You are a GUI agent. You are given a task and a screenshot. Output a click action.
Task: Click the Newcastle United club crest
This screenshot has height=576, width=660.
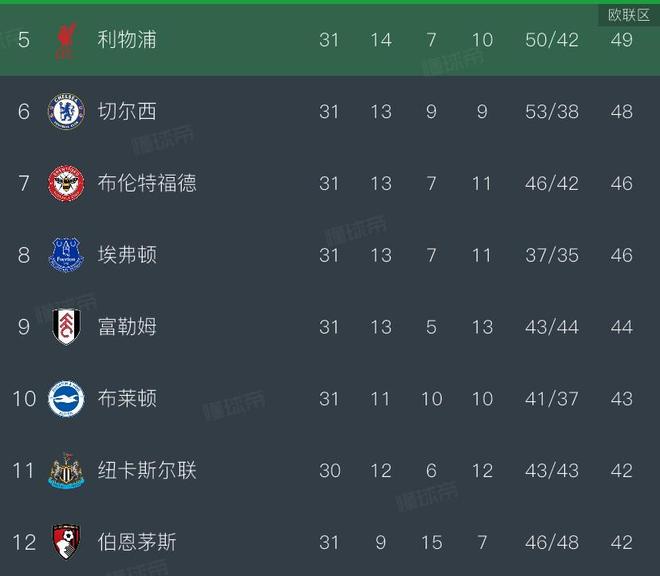click(67, 471)
